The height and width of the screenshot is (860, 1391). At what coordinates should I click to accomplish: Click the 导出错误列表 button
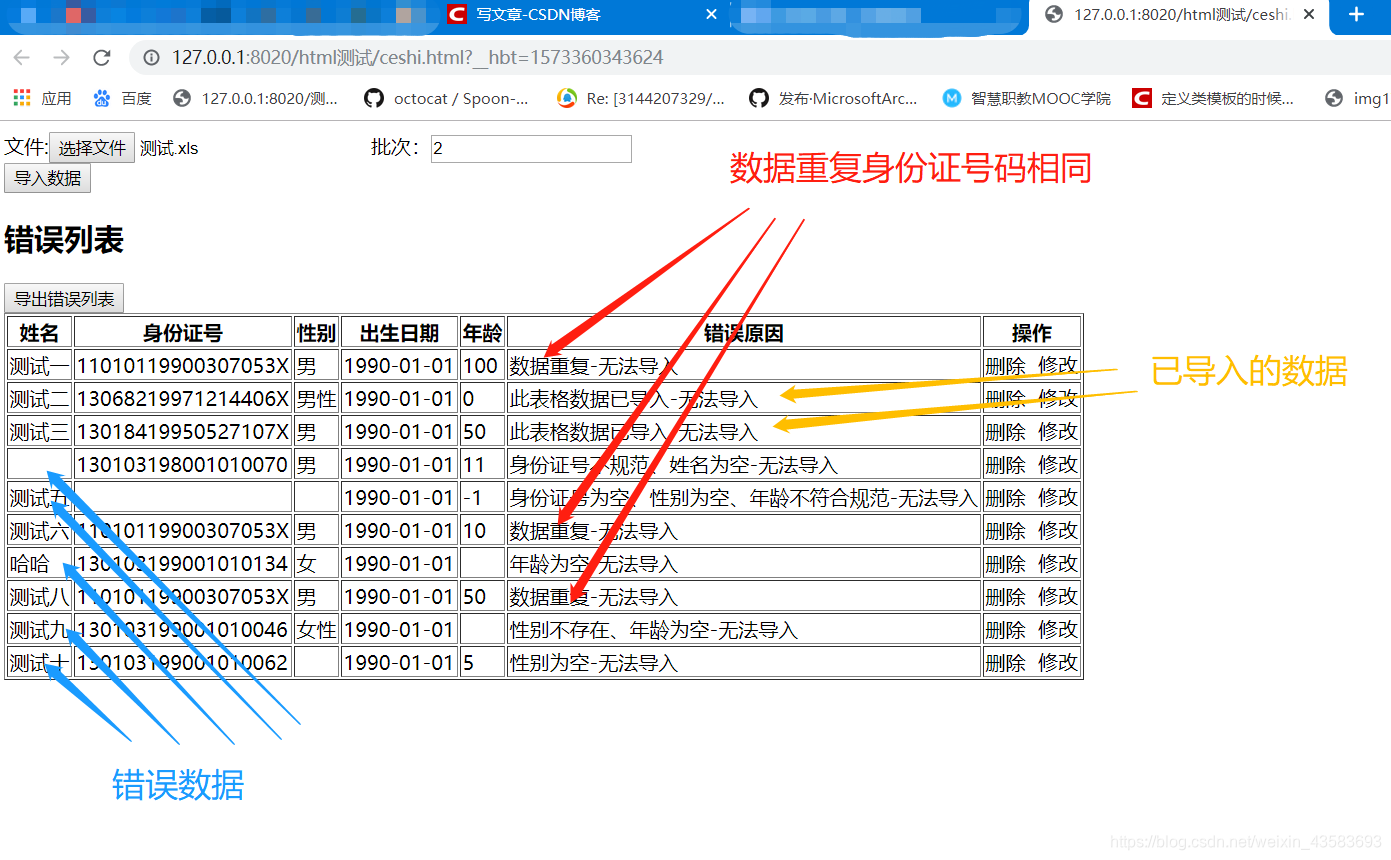64,299
